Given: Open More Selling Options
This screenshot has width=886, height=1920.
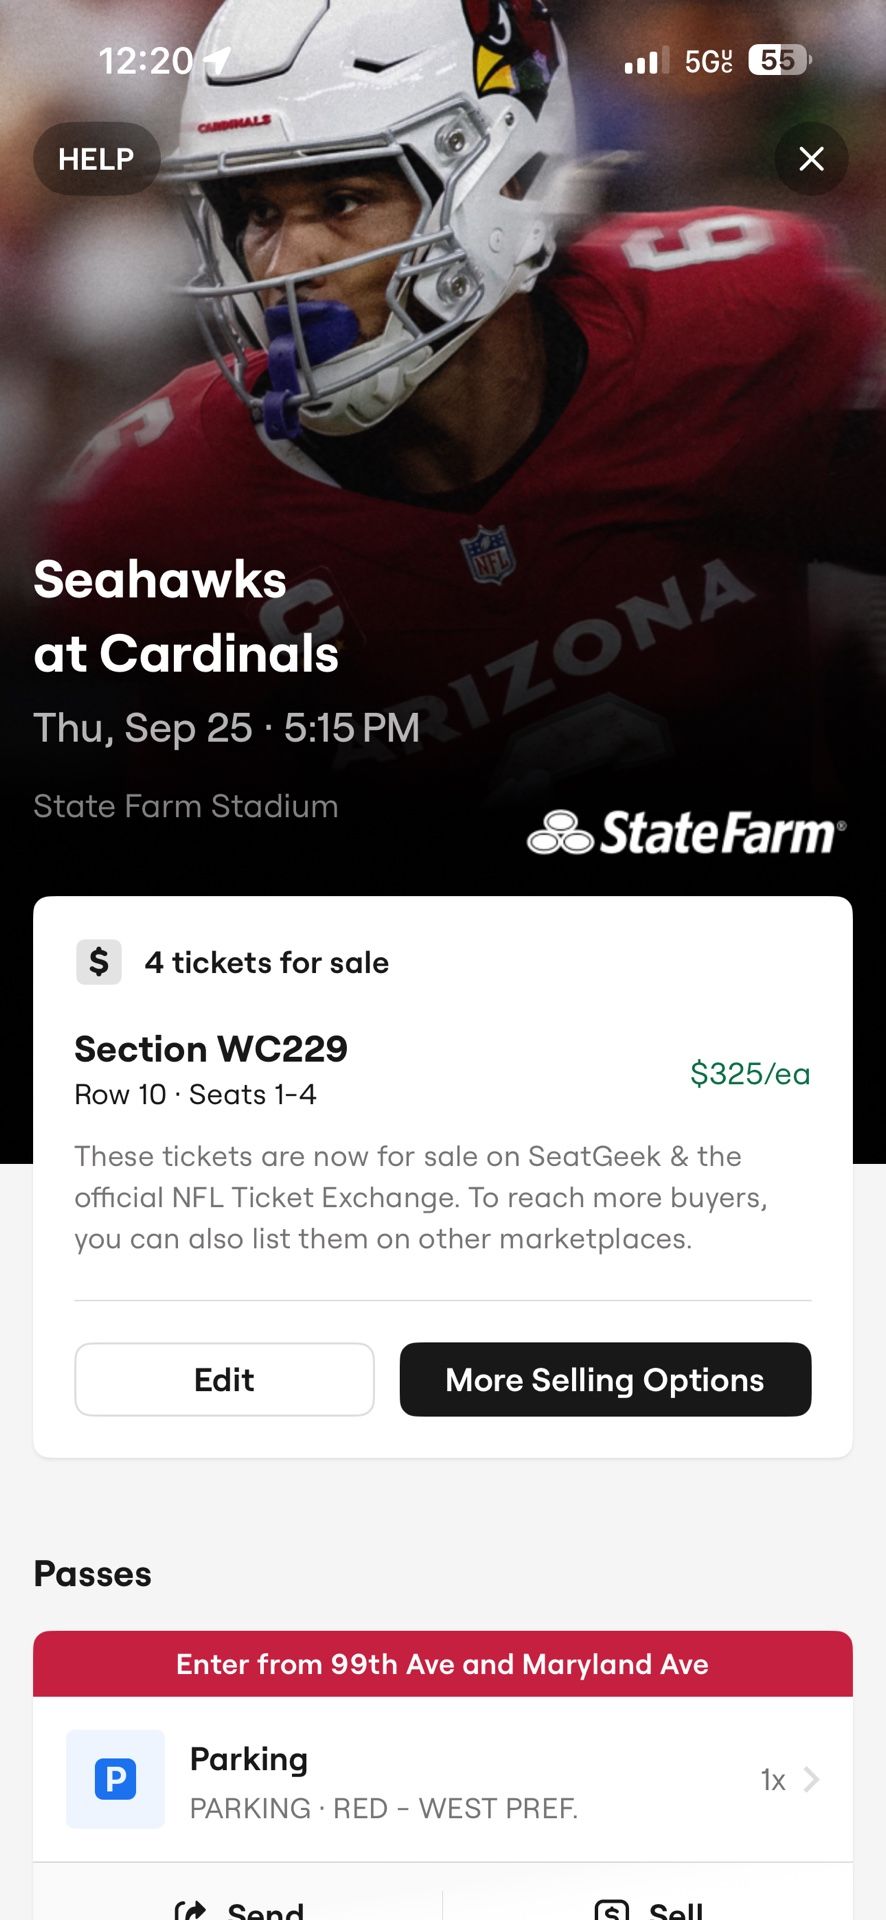Looking at the screenshot, I should click(x=605, y=1379).
